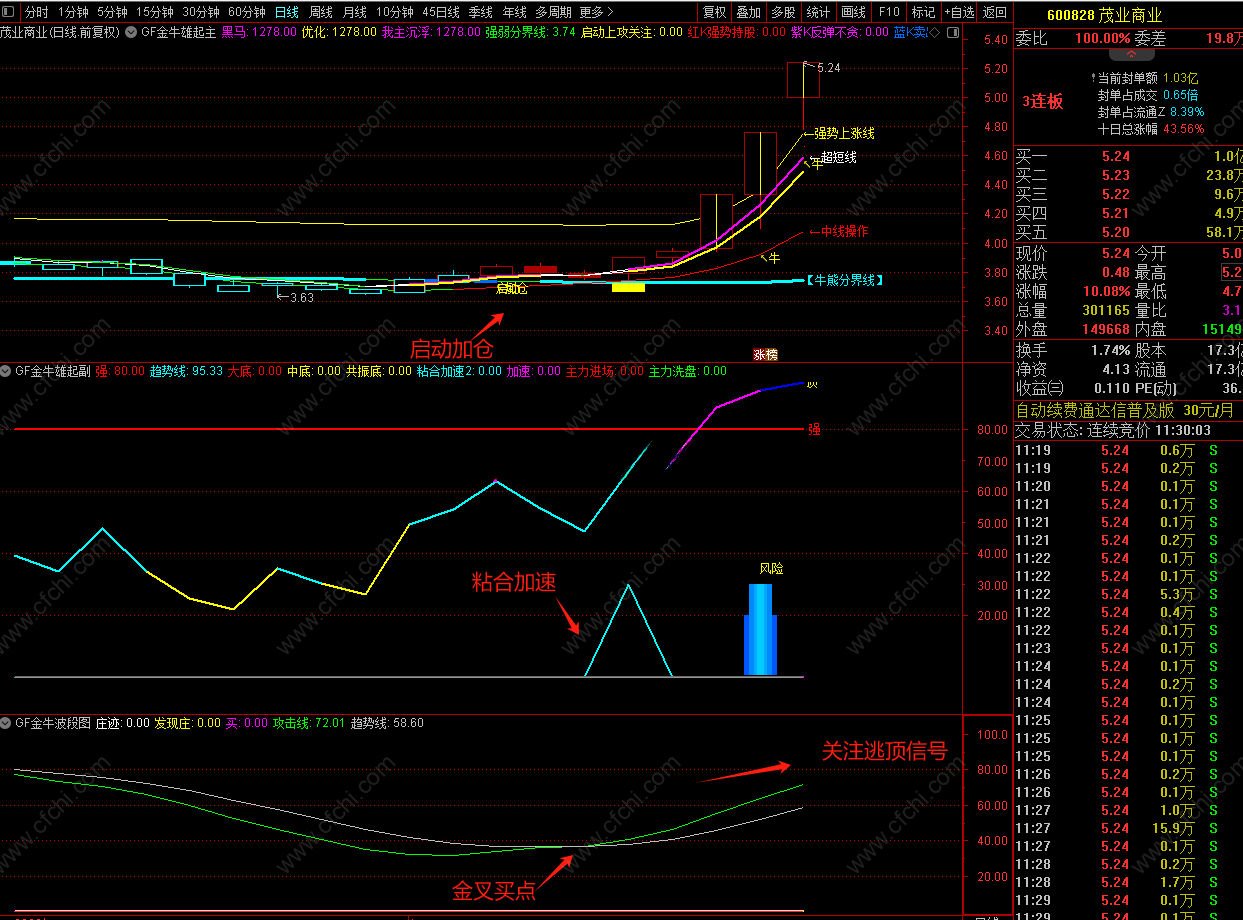Click the 外盘 149668 value
The image size is (1243, 920).
point(1106,329)
